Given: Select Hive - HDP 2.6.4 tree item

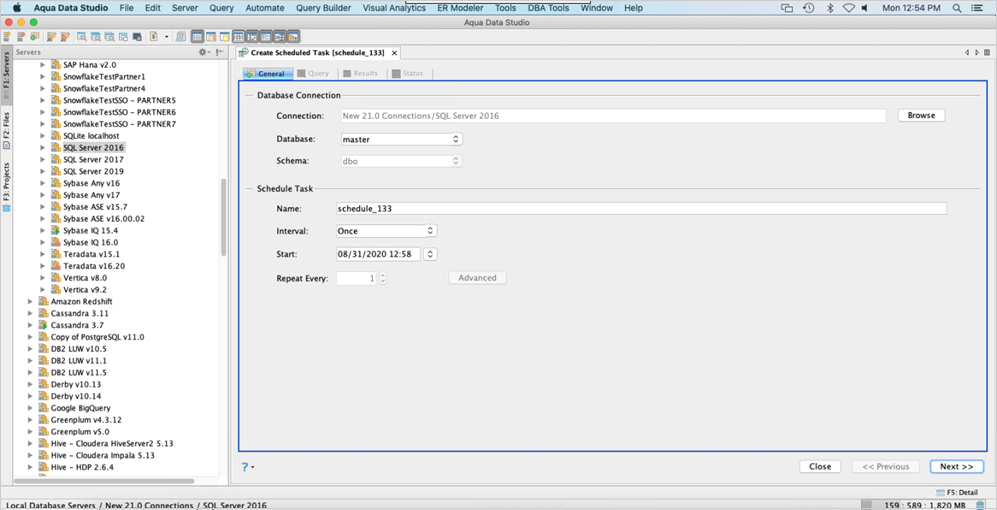Looking at the screenshot, I should pos(82,467).
